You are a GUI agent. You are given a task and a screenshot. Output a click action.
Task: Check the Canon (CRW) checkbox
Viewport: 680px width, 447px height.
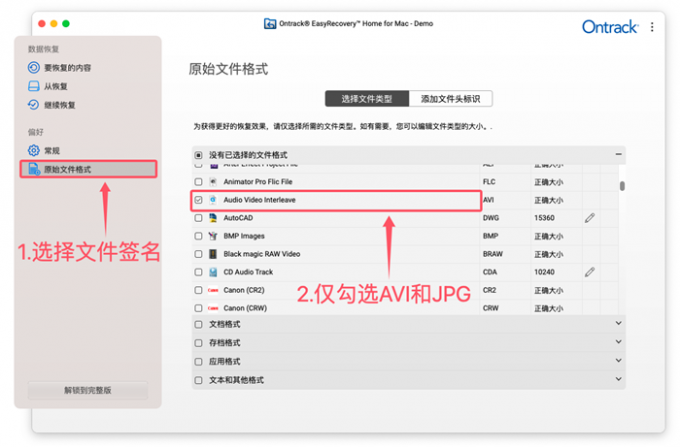click(x=198, y=308)
